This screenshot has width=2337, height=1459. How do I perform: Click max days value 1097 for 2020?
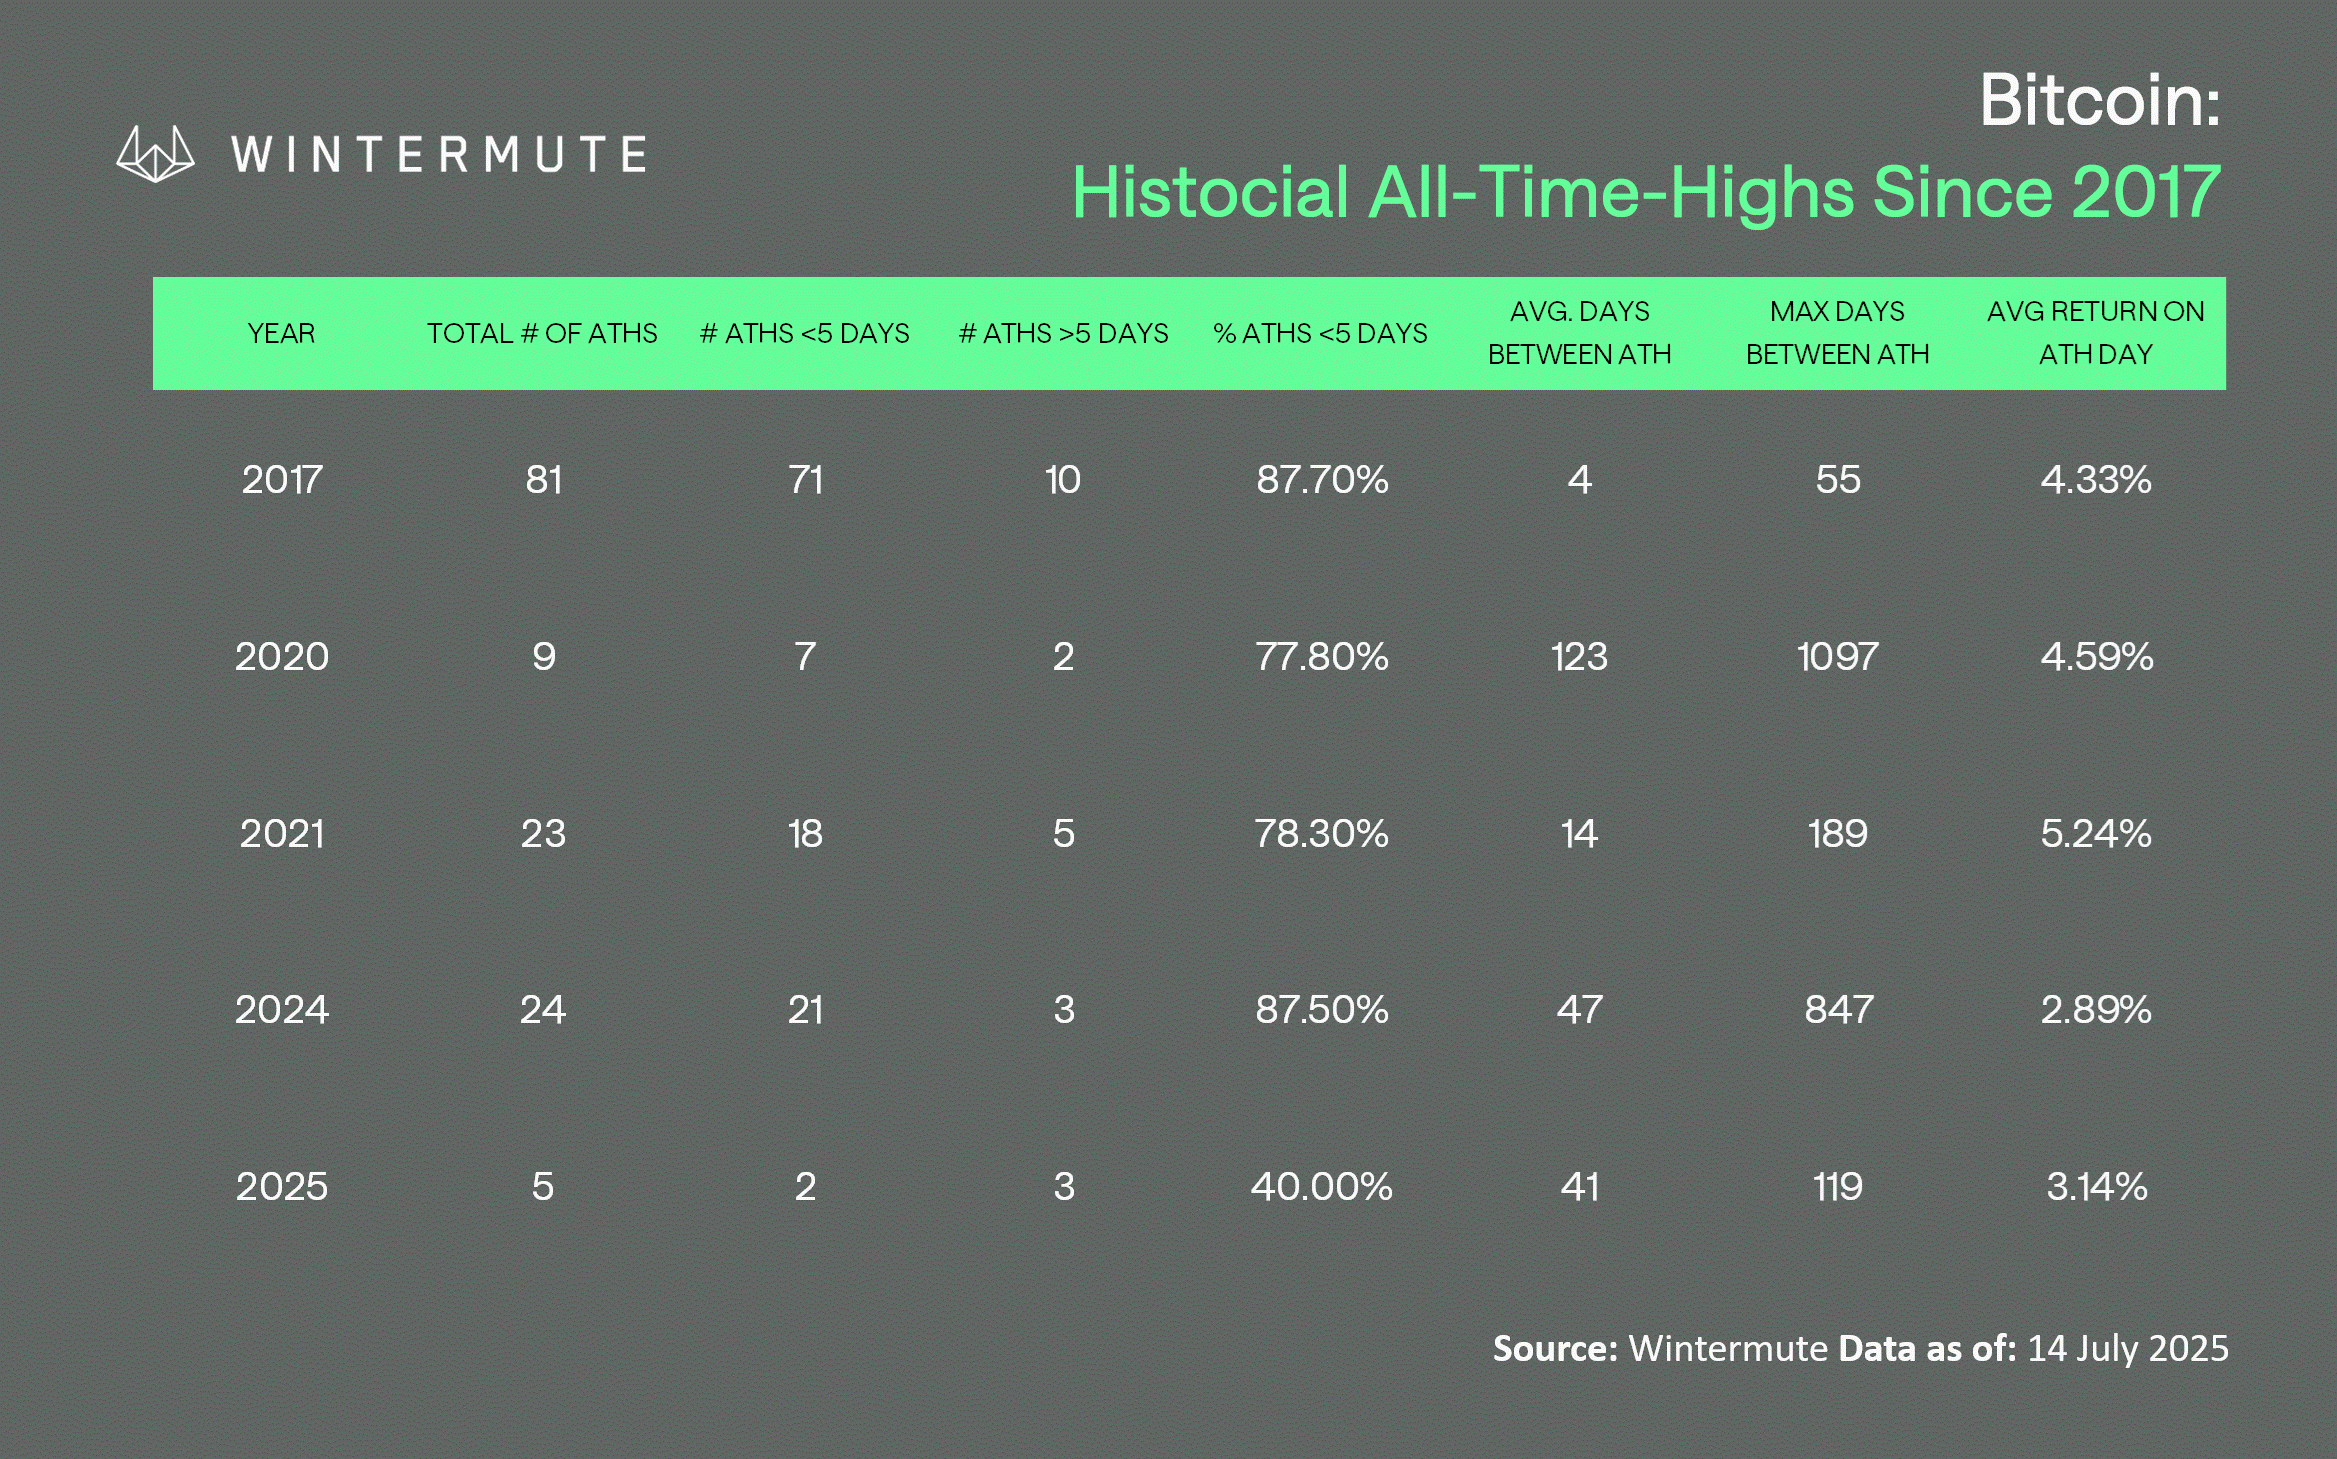(x=1838, y=657)
